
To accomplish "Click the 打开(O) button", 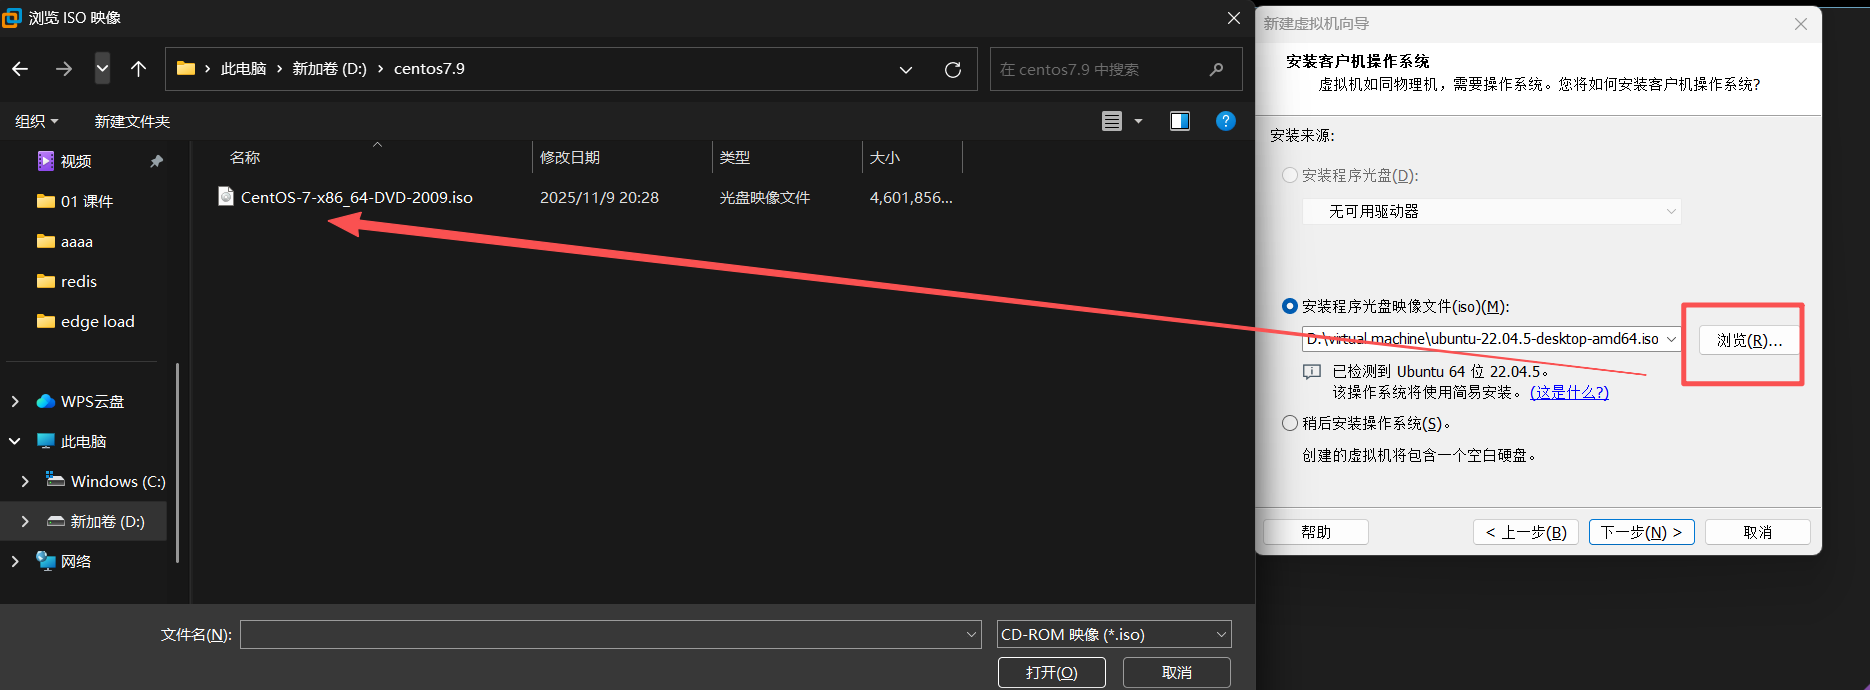I will point(1052,673).
